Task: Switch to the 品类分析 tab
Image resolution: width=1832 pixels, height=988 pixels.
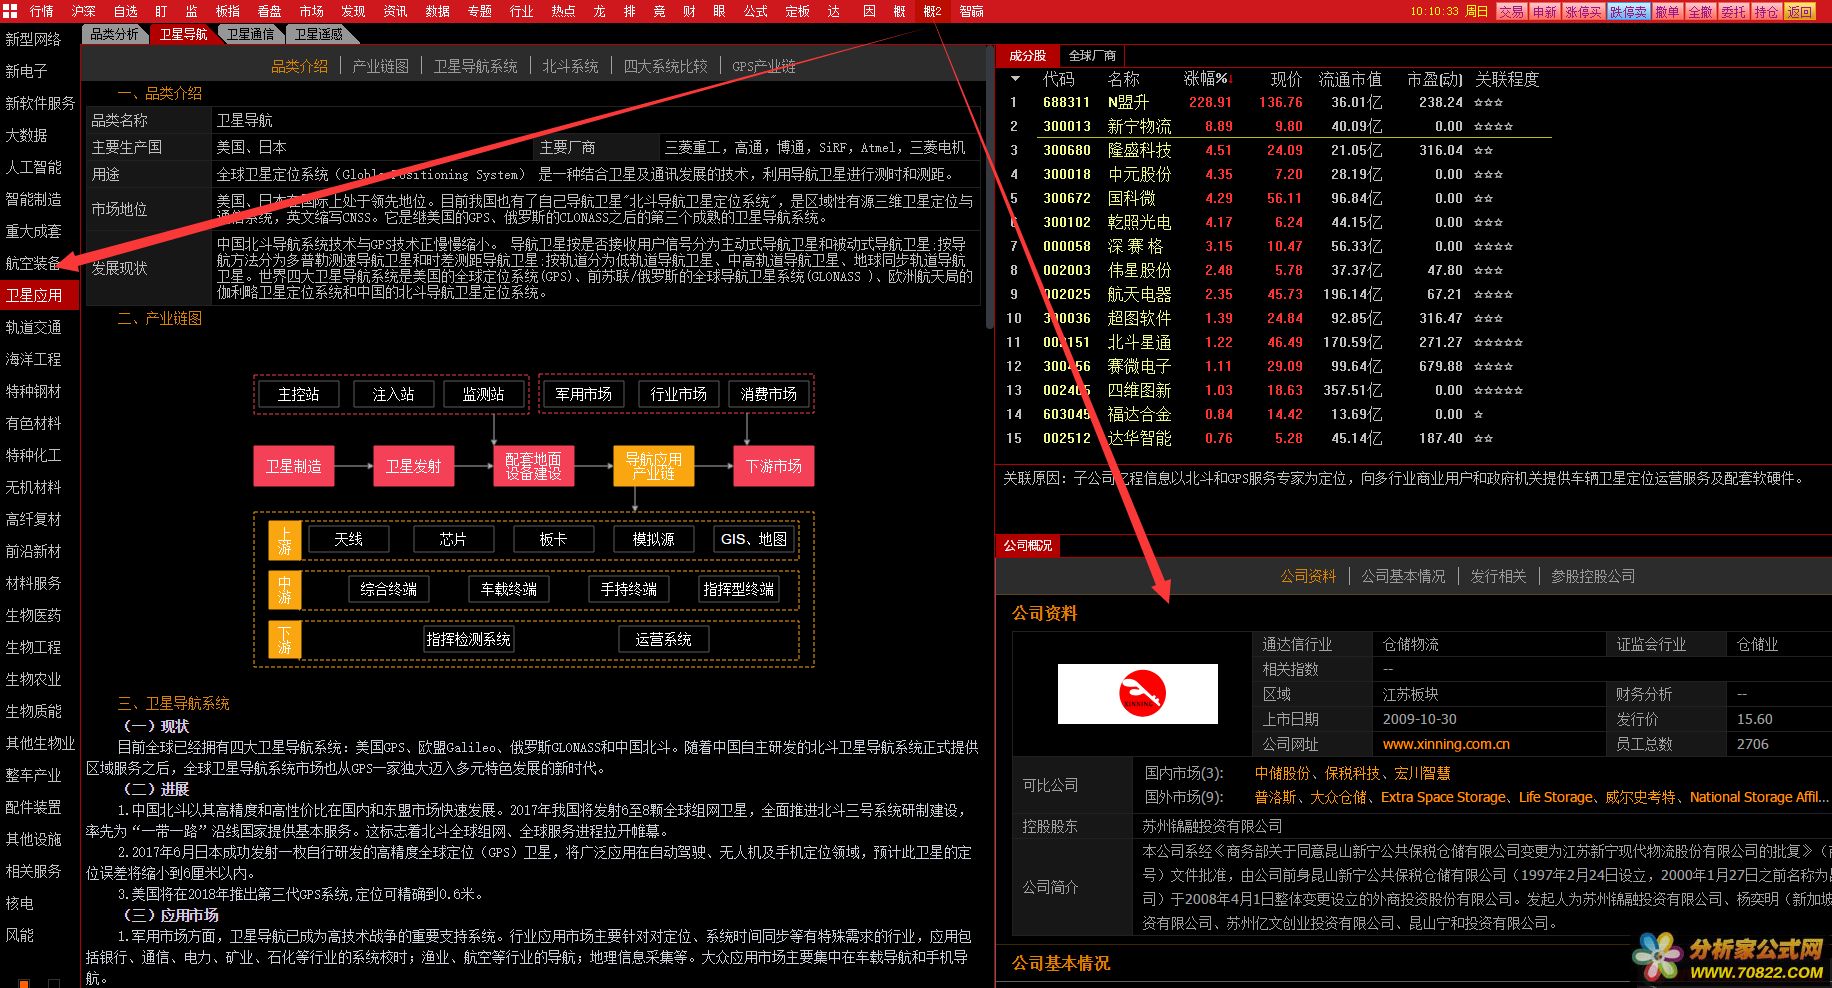Action: click(x=115, y=34)
